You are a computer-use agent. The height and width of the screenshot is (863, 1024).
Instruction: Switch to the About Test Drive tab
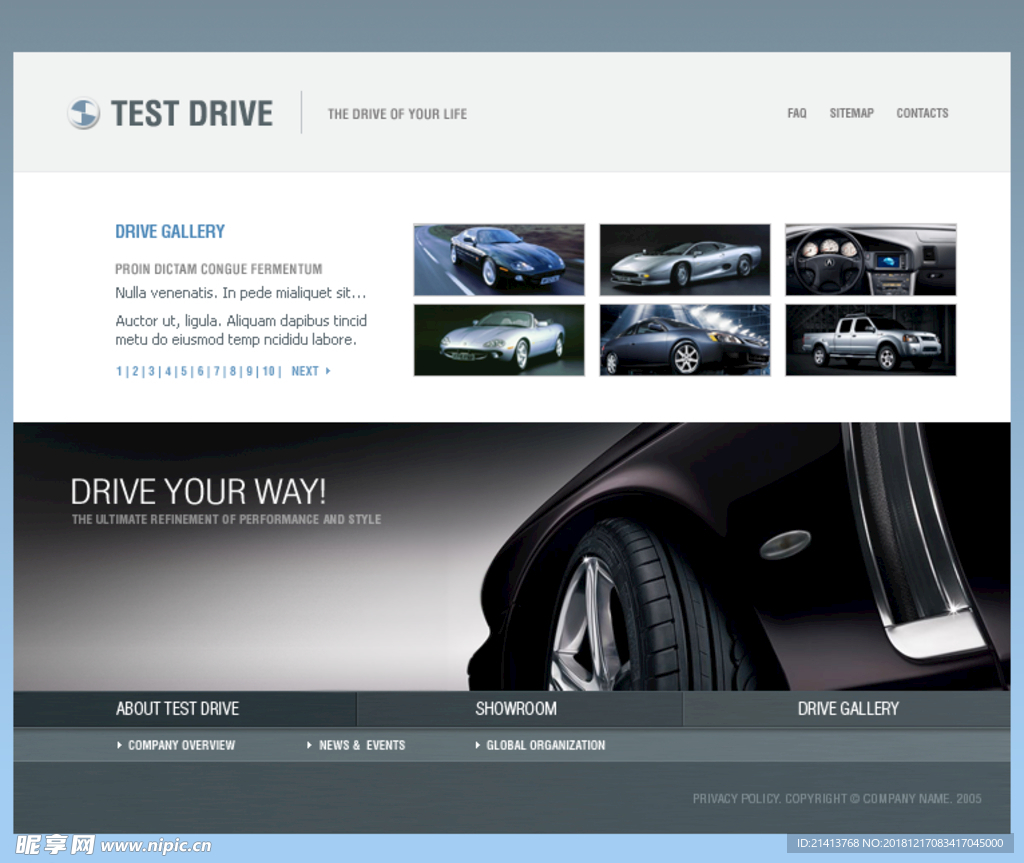178,709
